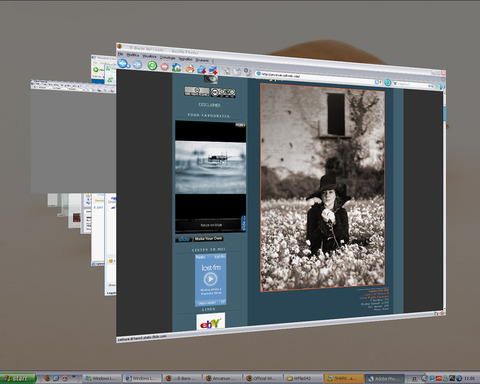Go to the Home page icon

click(176, 67)
